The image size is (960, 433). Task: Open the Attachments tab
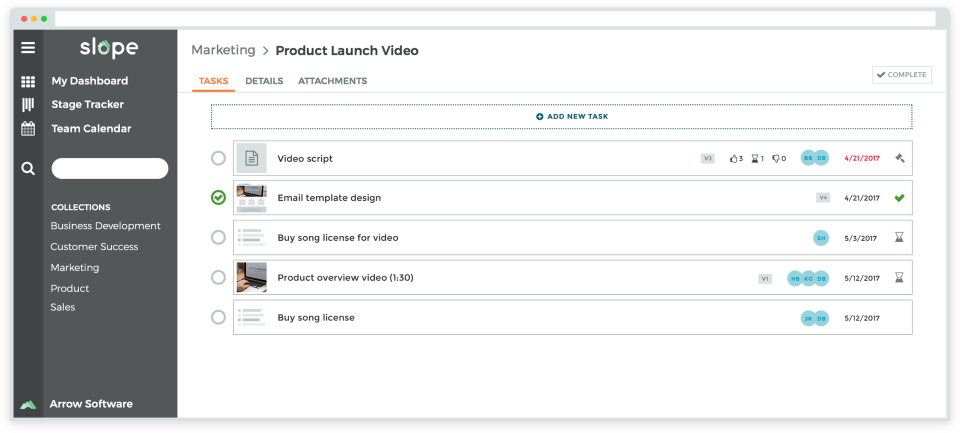tap(332, 81)
